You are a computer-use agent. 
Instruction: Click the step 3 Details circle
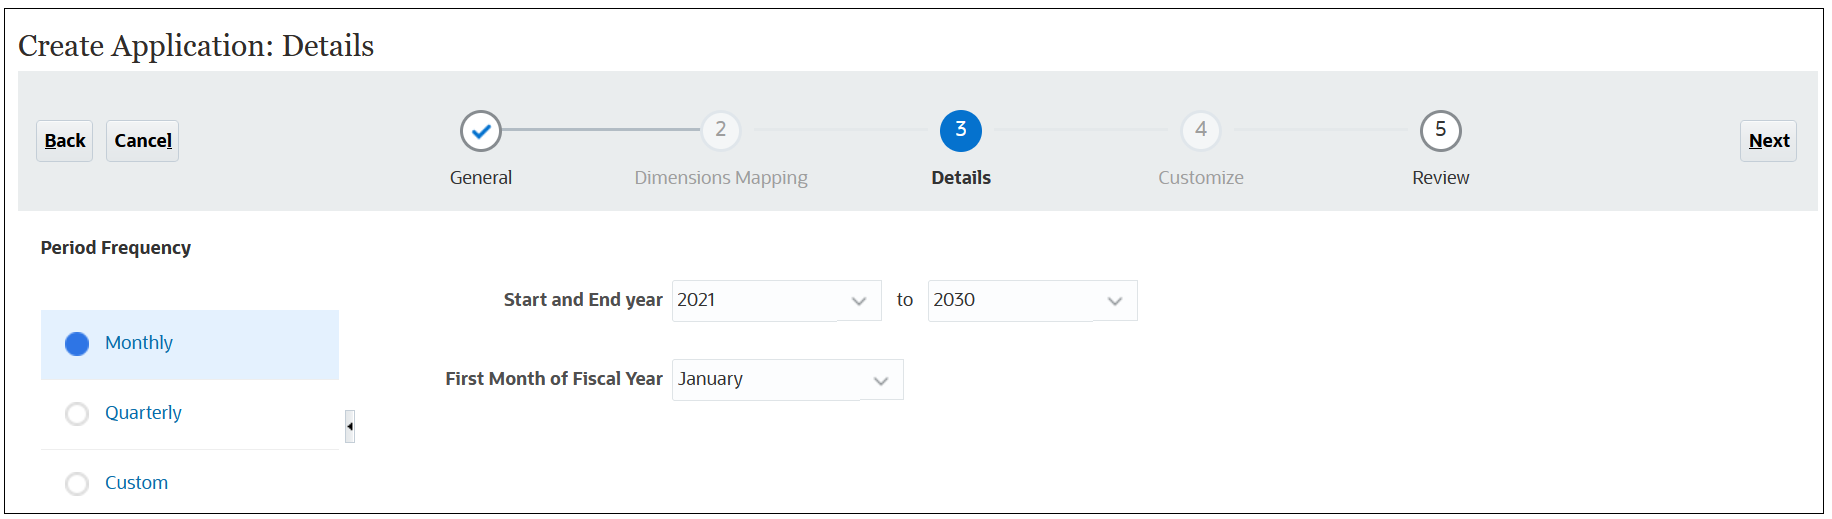point(960,130)
